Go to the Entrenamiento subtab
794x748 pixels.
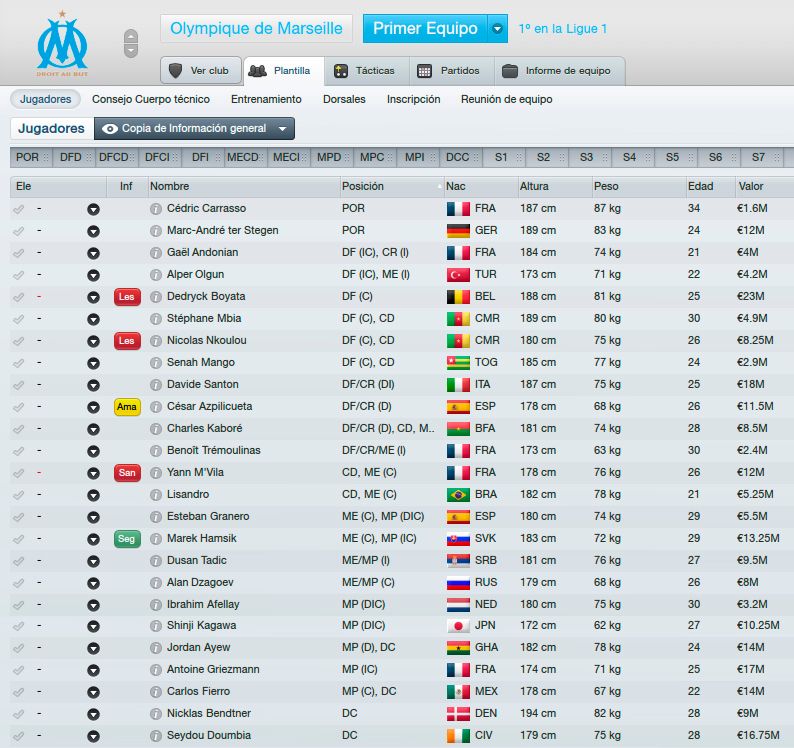[266, 99]
